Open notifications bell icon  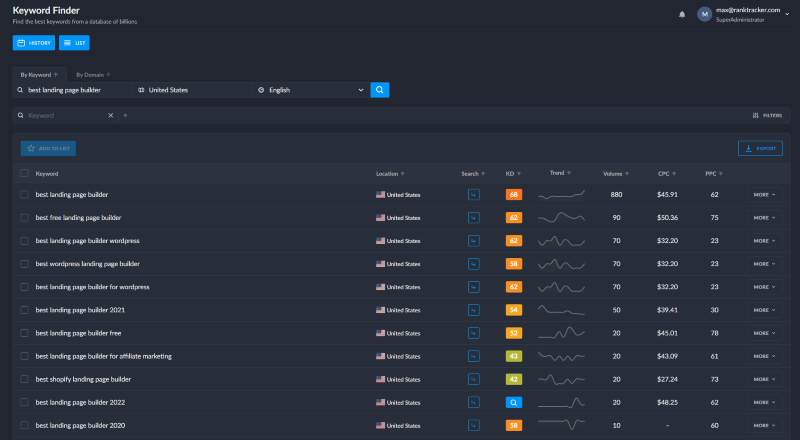pos(682,14)
